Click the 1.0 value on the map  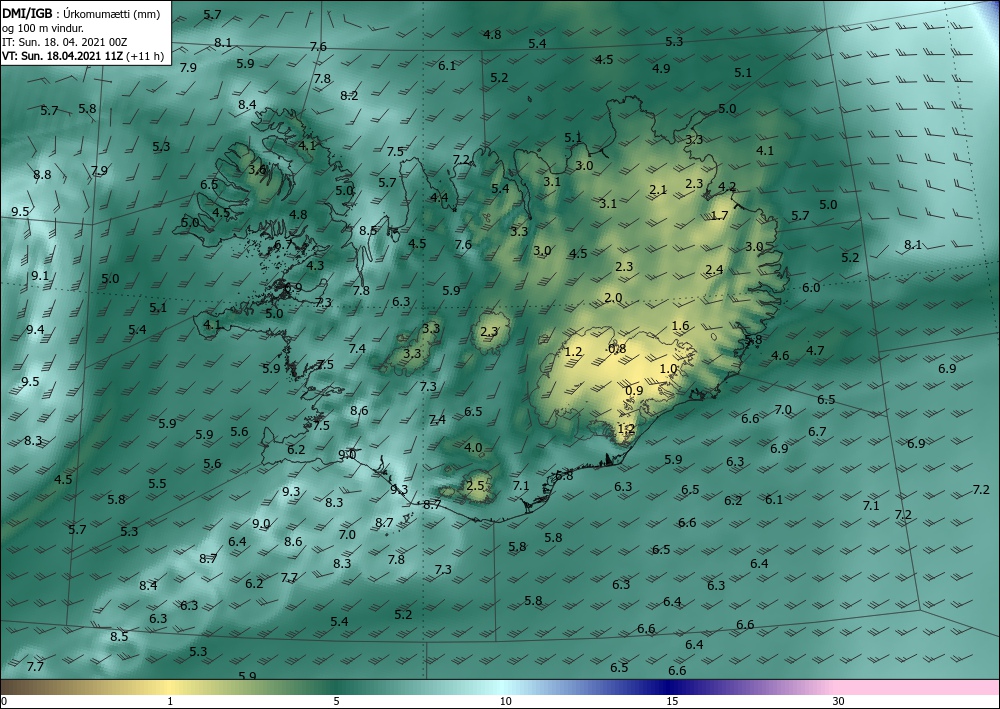click(x=668, y=369)
